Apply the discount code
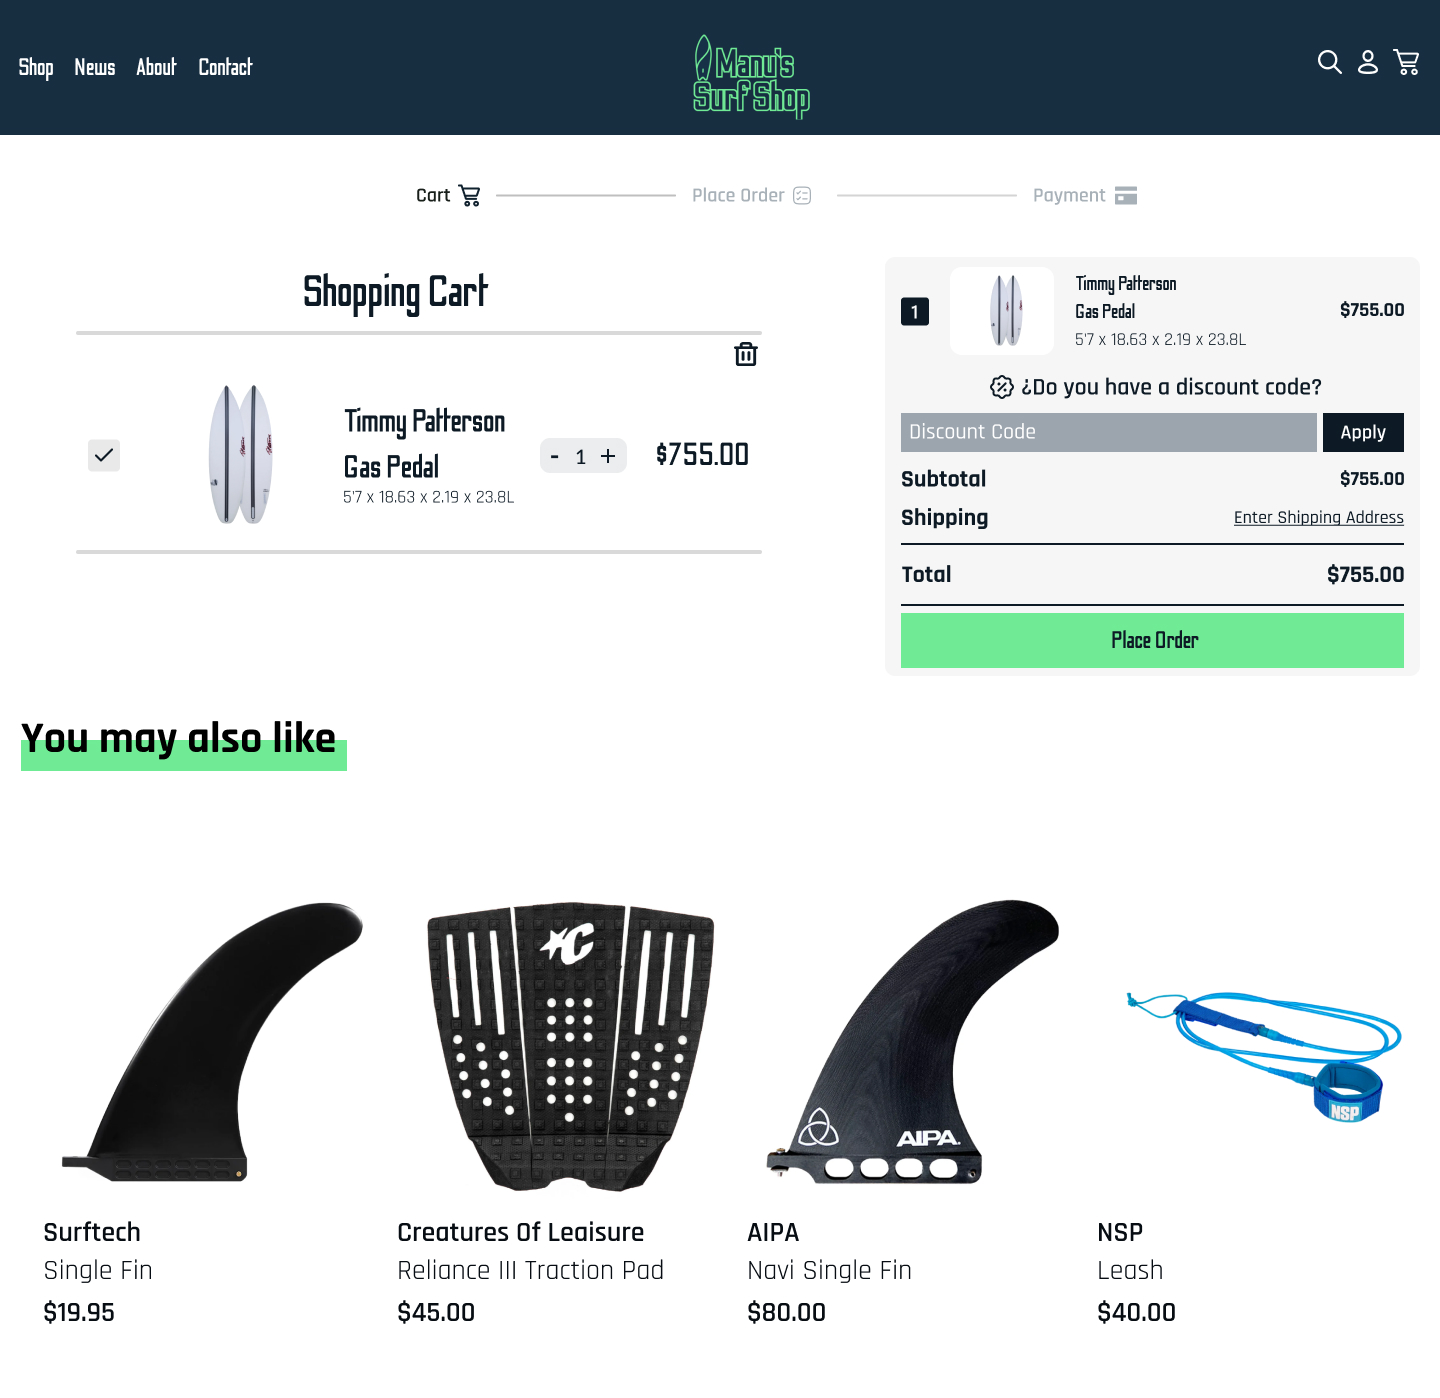Screen dimensions: 1440x1398 pos(1363,432)
